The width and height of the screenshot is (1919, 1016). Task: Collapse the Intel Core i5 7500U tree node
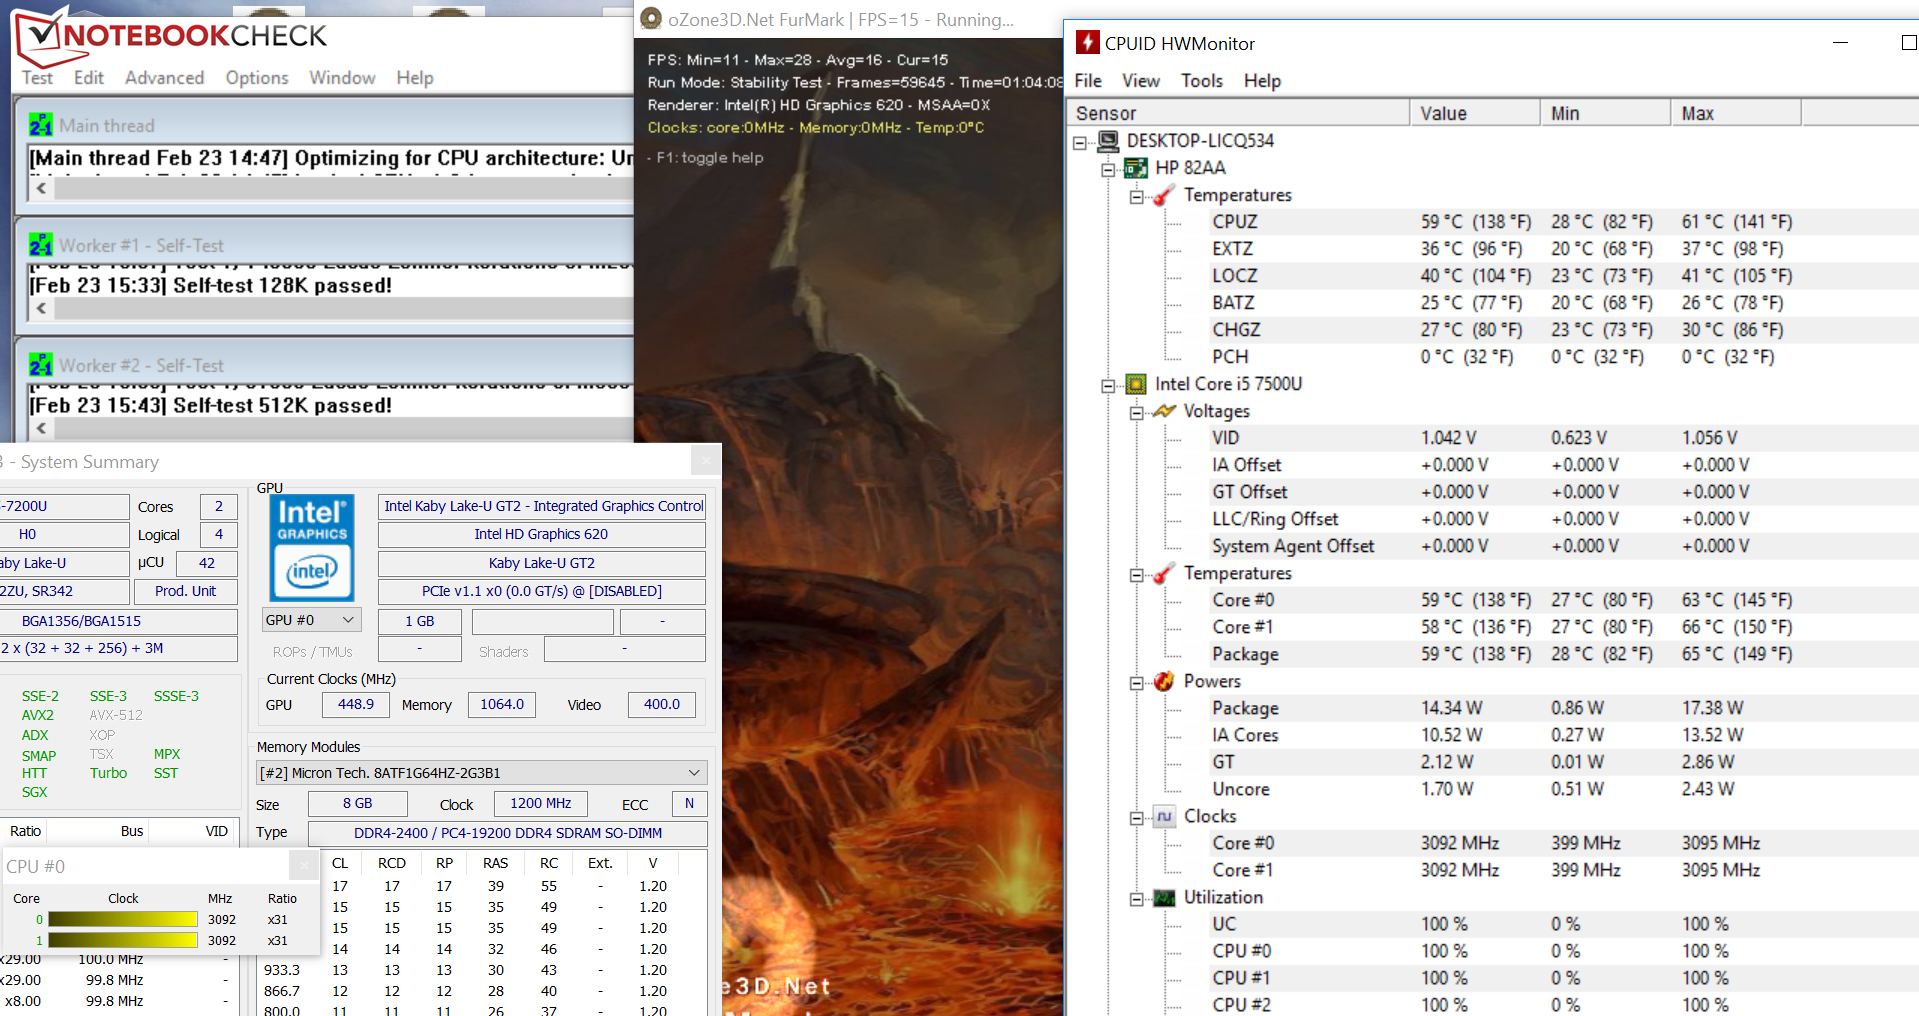[1108, 385]
